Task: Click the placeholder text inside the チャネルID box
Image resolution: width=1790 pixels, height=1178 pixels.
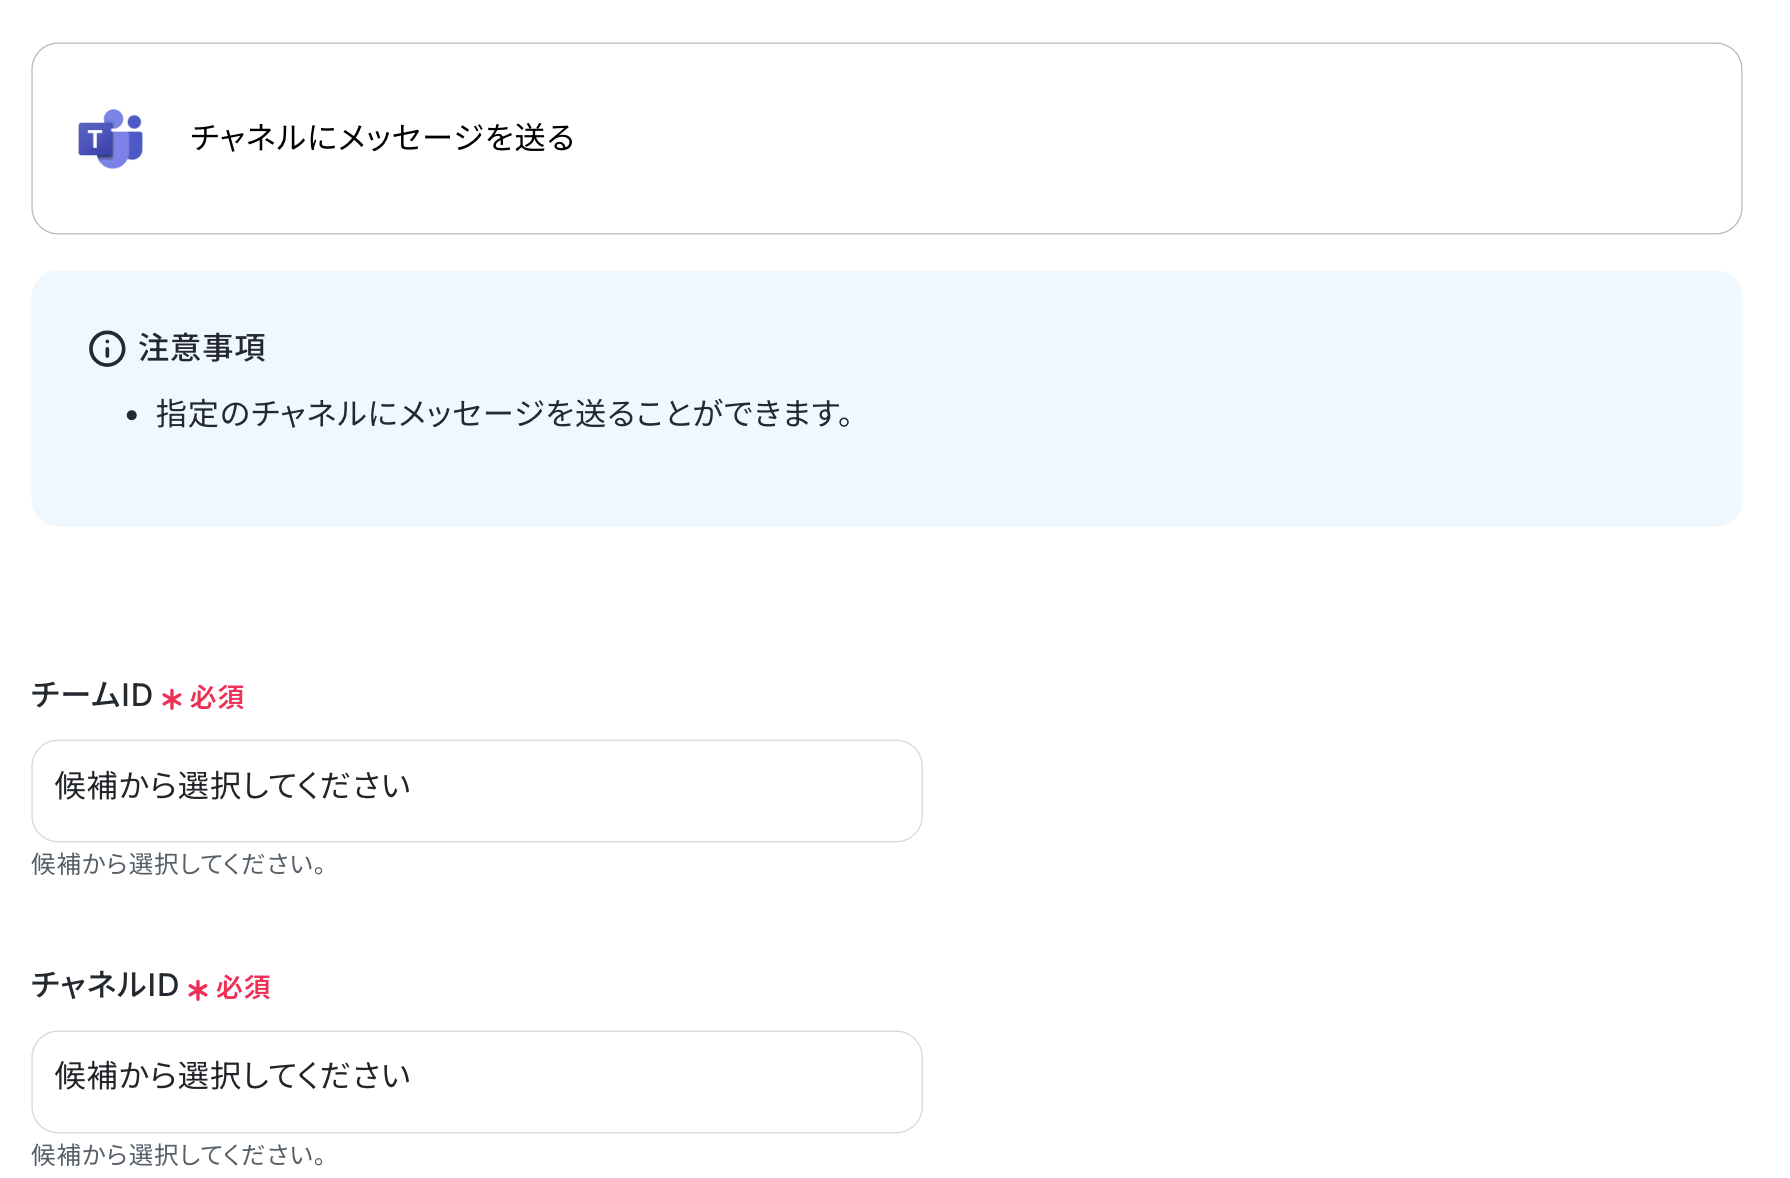Action: (233, 1076)
